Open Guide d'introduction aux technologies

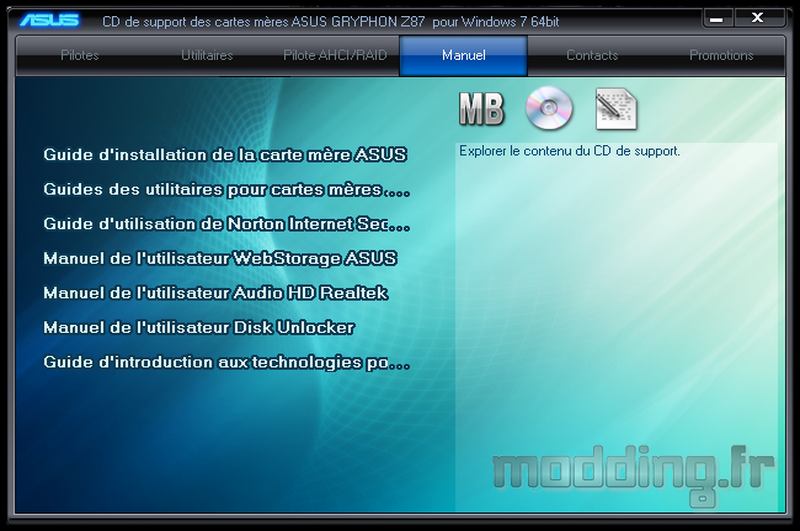227,362
